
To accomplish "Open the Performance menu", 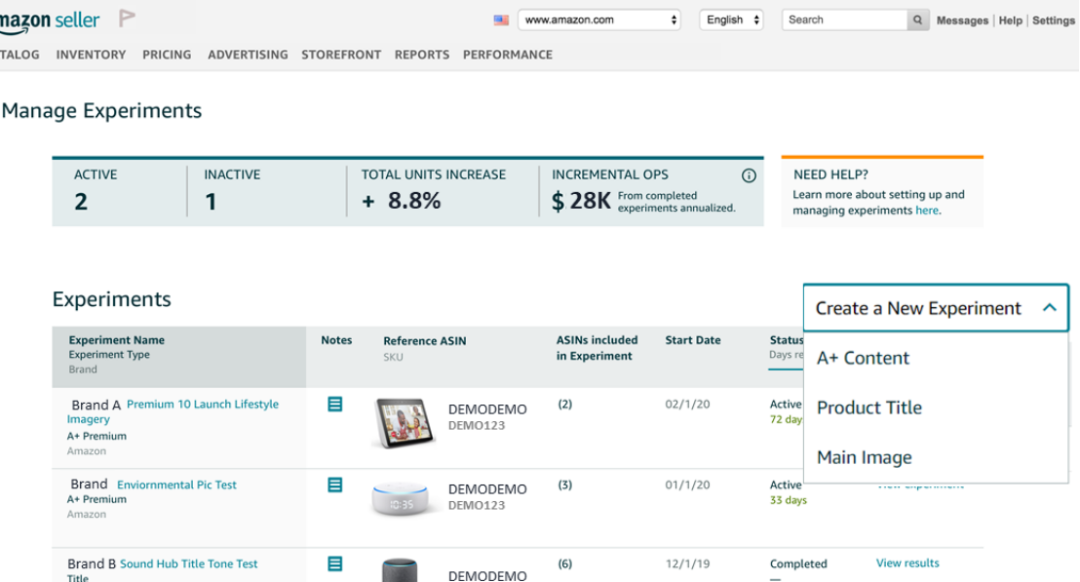I will 508,54.
